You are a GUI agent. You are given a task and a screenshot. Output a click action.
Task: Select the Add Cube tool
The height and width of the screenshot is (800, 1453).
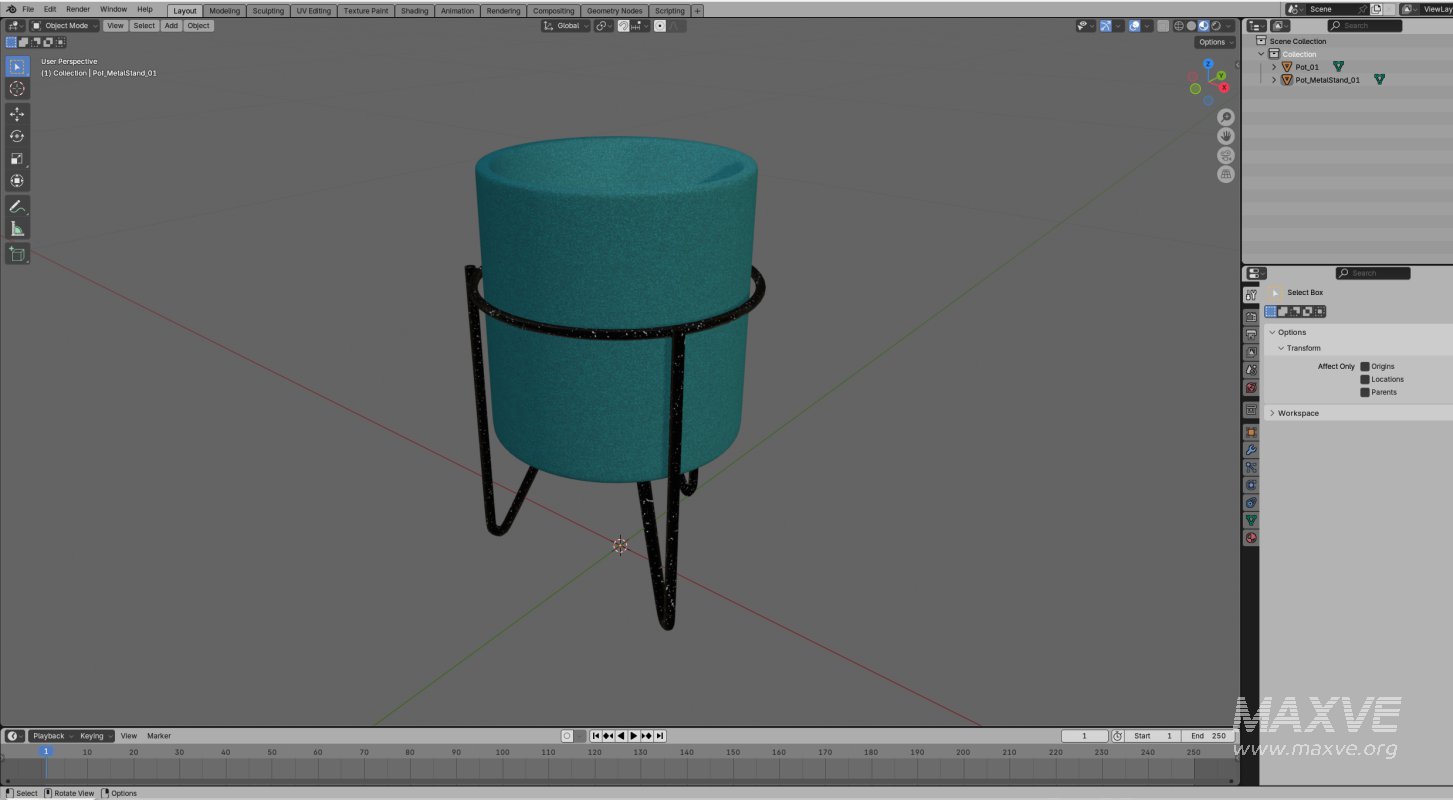point(17,254)
